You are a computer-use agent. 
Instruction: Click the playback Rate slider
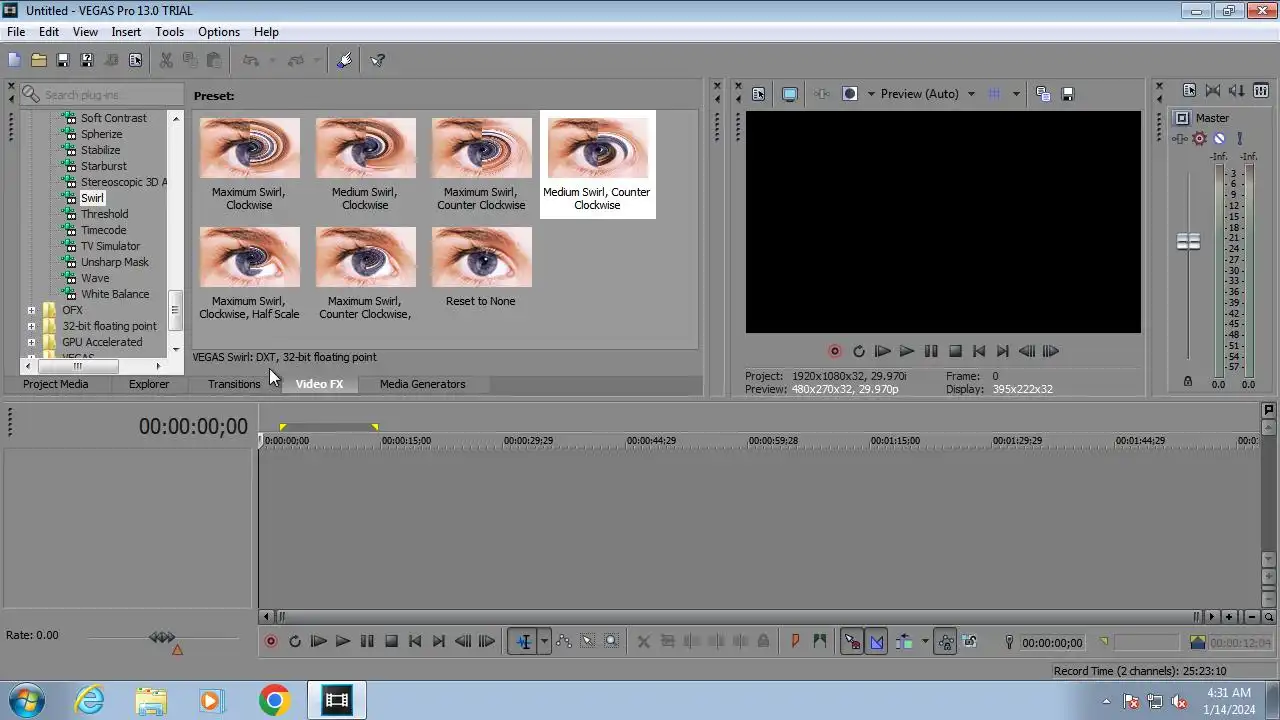162,637
